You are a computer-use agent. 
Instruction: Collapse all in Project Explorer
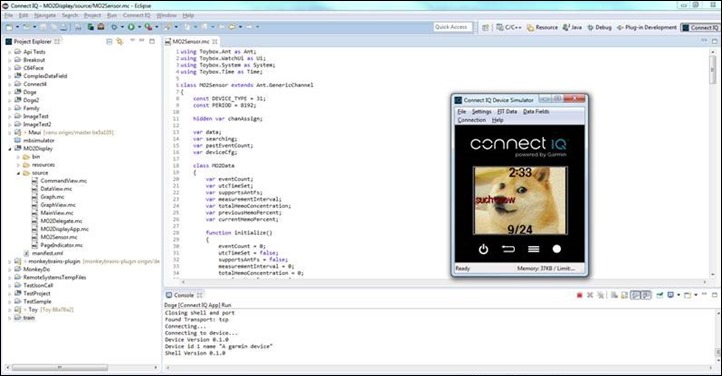(109, 41)
